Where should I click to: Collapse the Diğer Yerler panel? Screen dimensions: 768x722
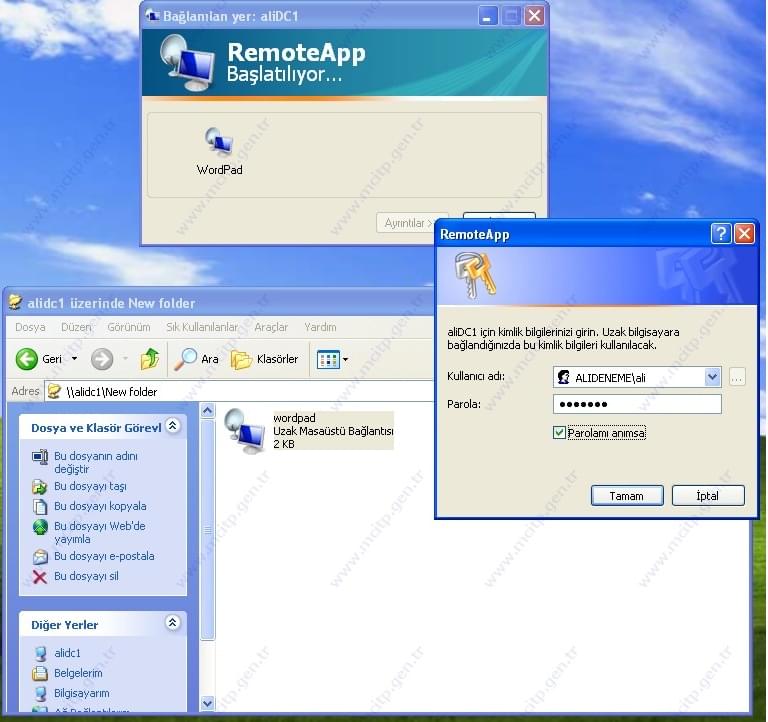pos(172,623)
